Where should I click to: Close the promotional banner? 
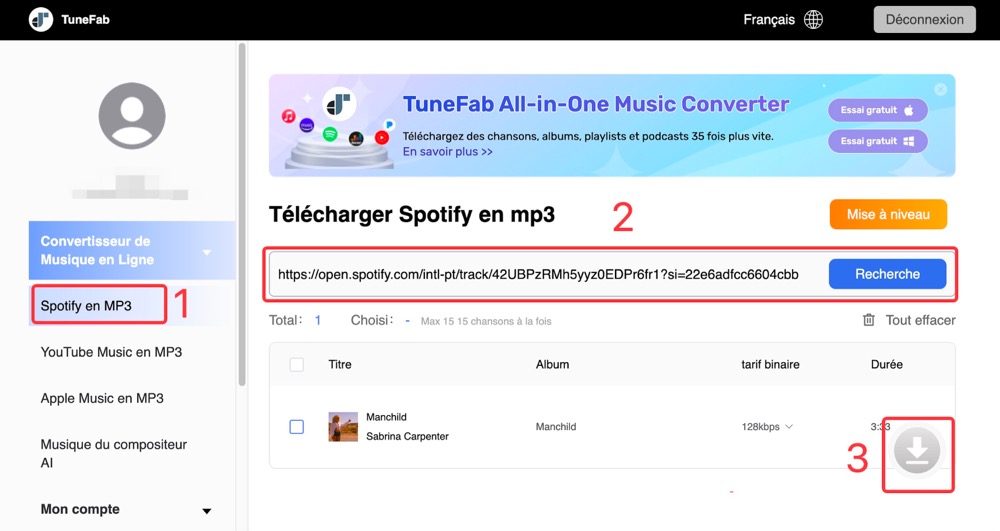941,89
